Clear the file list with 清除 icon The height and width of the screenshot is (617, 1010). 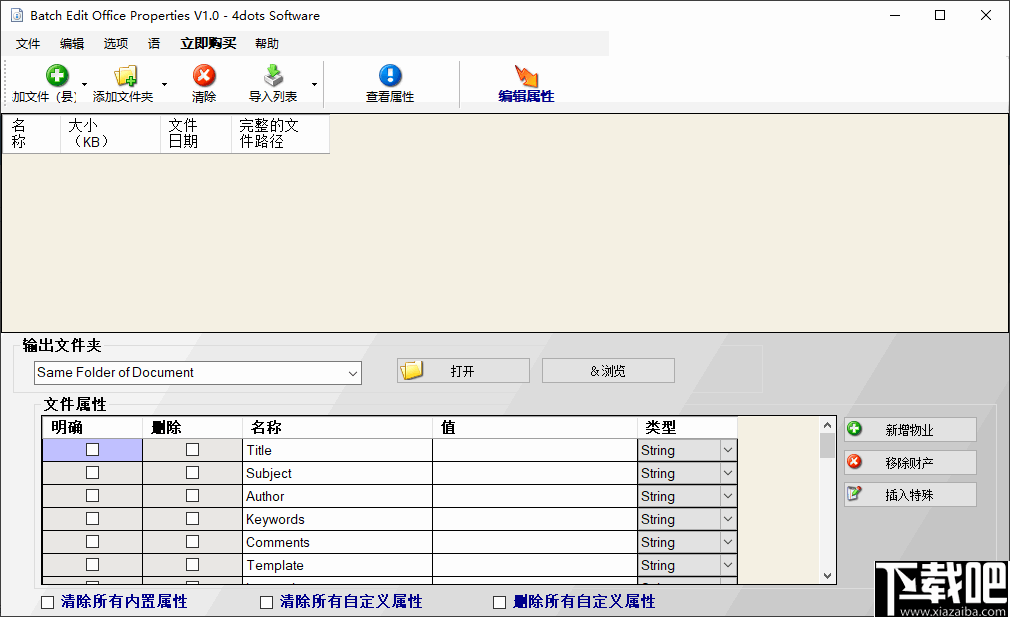203,74
